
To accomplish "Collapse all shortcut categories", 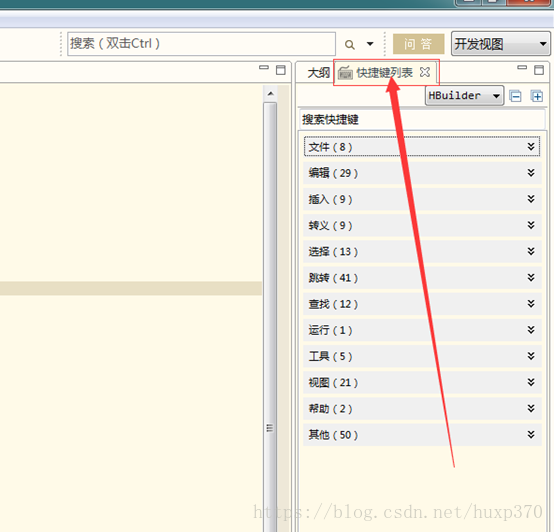I will point(515,96).
